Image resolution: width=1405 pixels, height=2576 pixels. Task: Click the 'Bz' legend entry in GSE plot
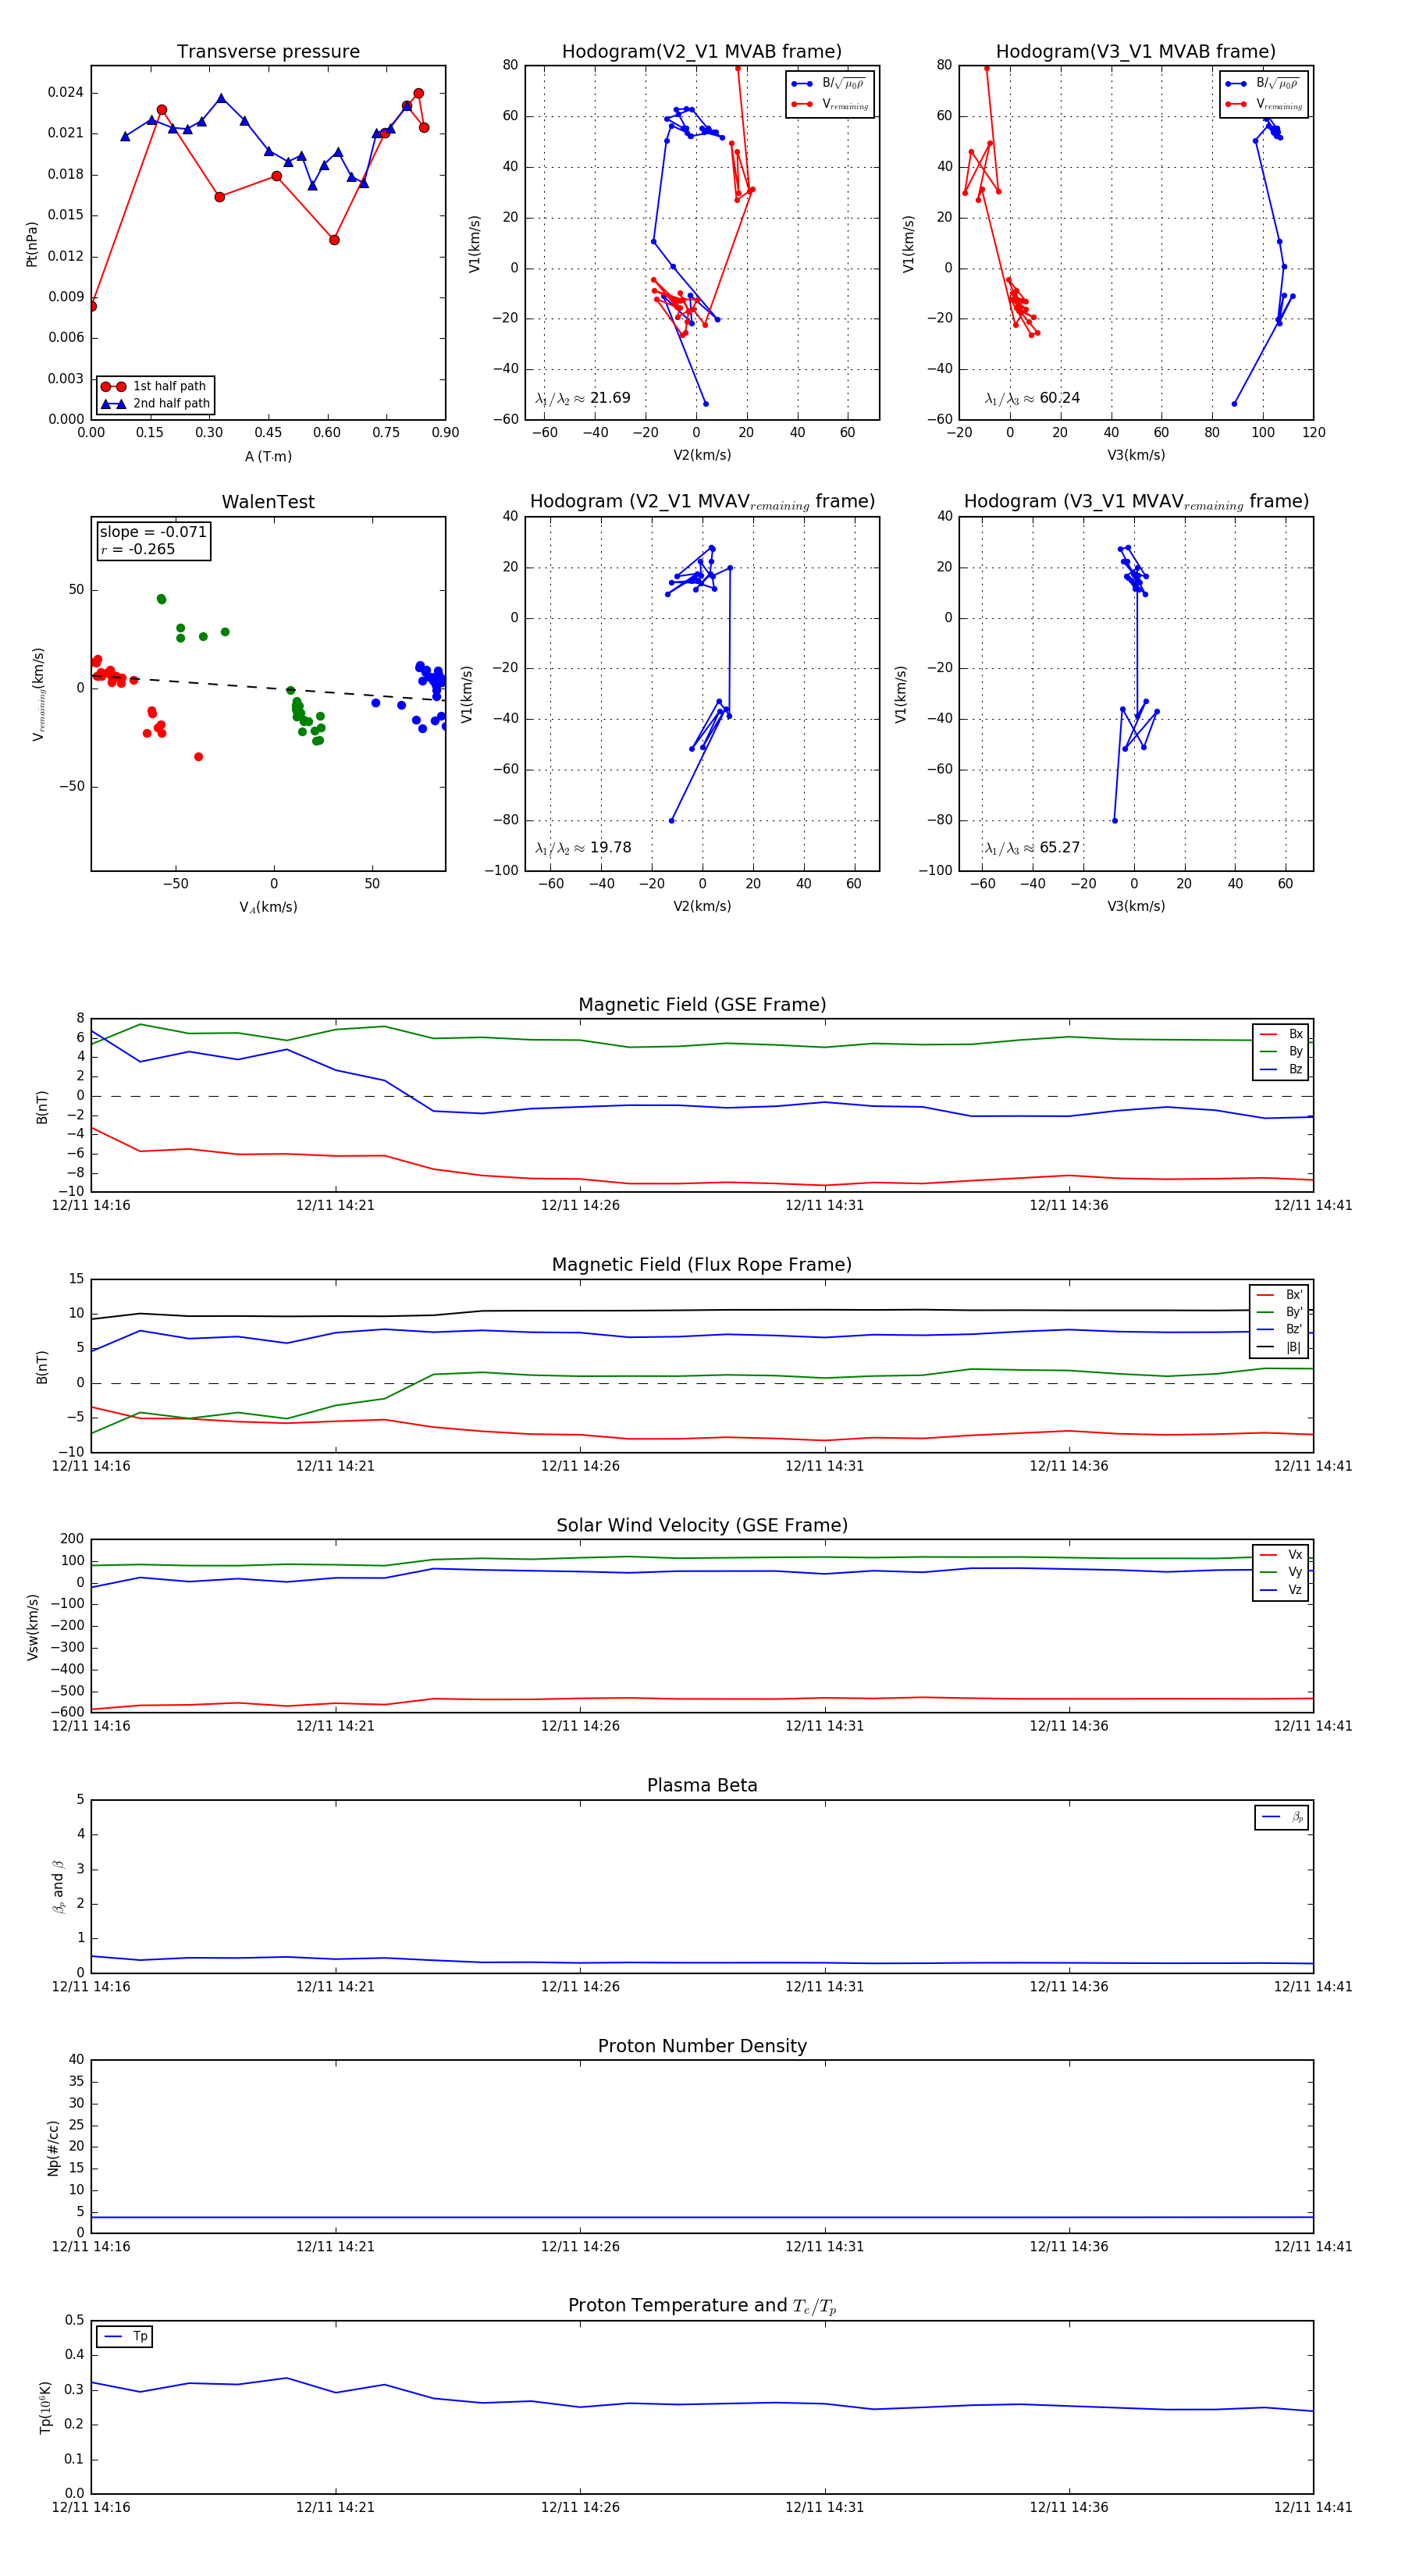point(1281,1070)
